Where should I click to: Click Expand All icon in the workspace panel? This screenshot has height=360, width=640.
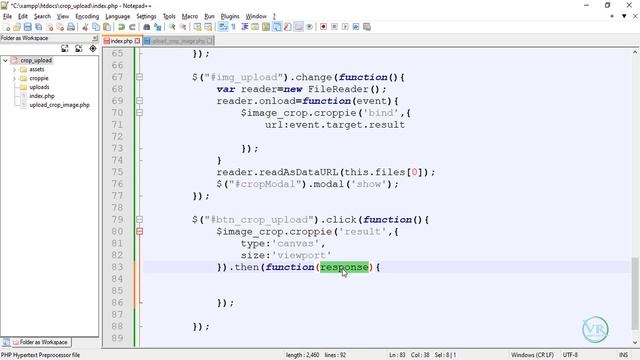(64, 49)
